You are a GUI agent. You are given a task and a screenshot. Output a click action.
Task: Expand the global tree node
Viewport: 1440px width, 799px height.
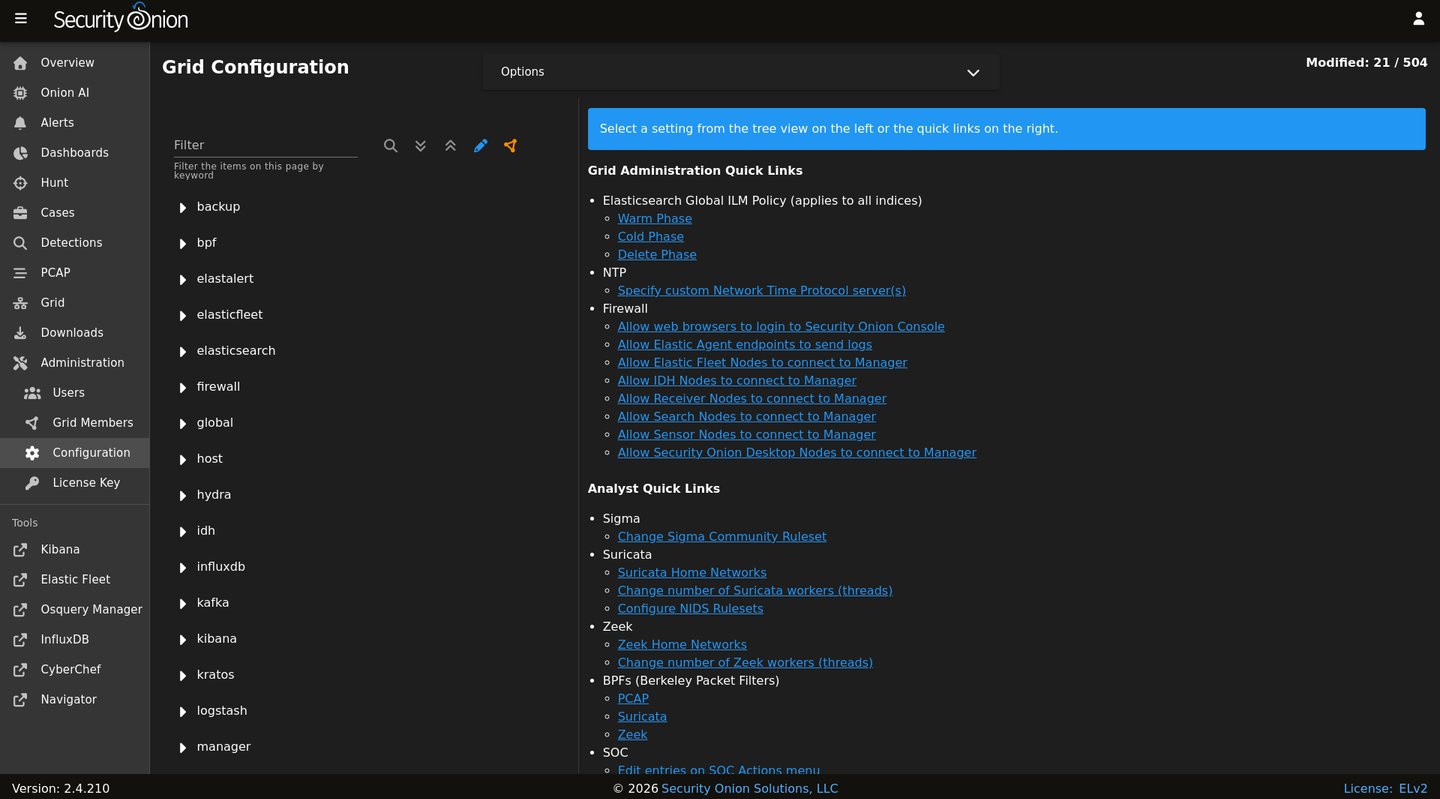183,424
